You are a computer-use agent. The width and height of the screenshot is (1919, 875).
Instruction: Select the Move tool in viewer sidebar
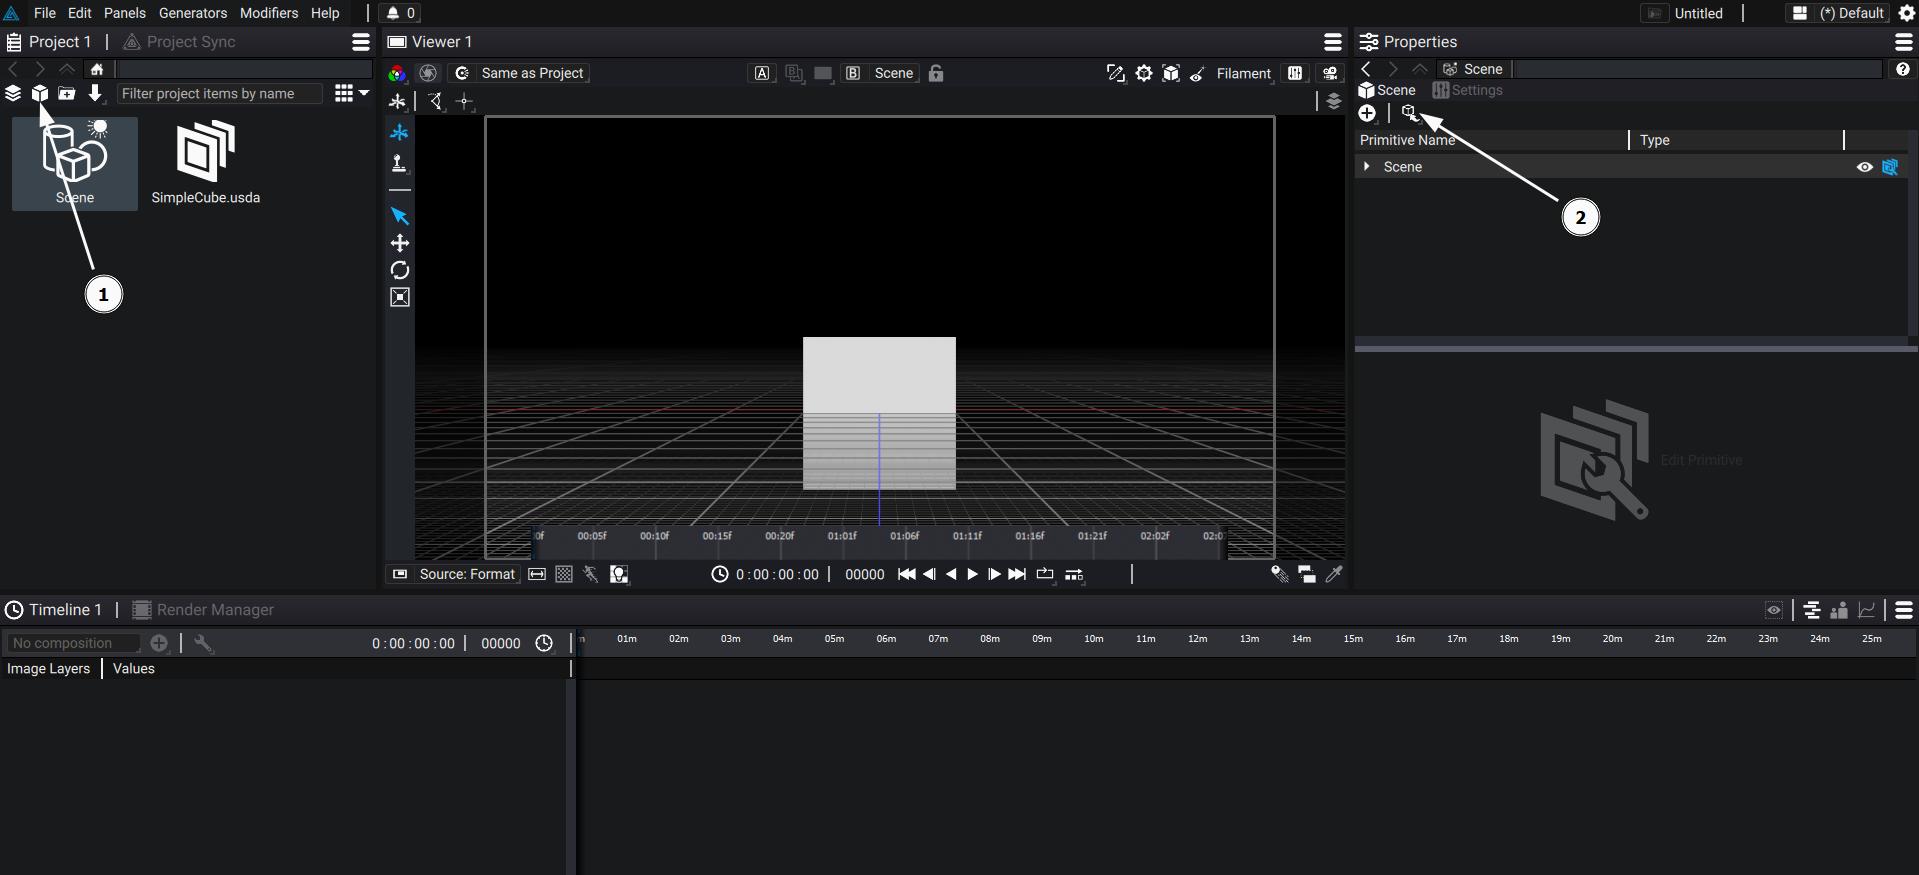click(399, 243)
